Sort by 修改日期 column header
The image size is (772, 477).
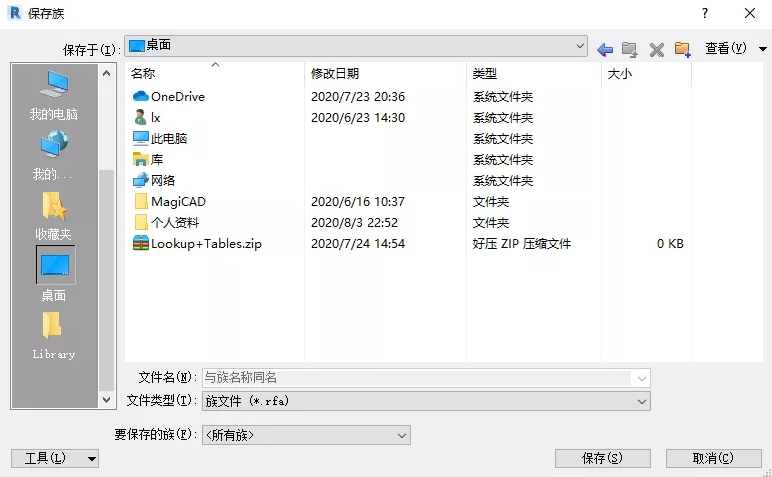coord(386,74)
